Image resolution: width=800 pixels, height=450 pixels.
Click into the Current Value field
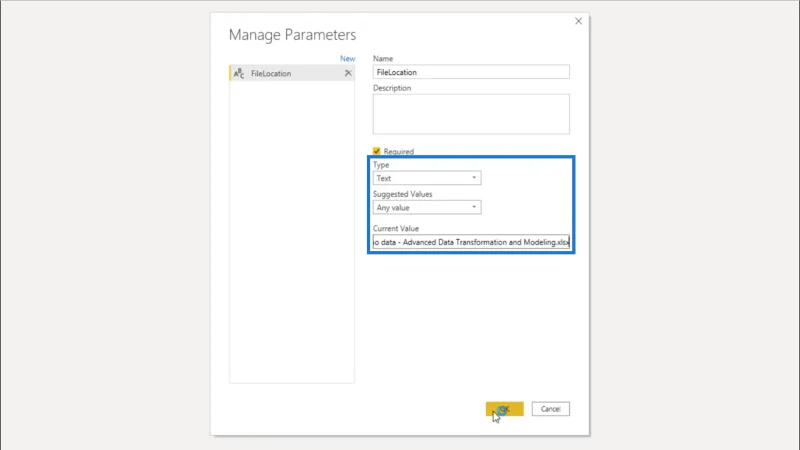tap(471, 242)
